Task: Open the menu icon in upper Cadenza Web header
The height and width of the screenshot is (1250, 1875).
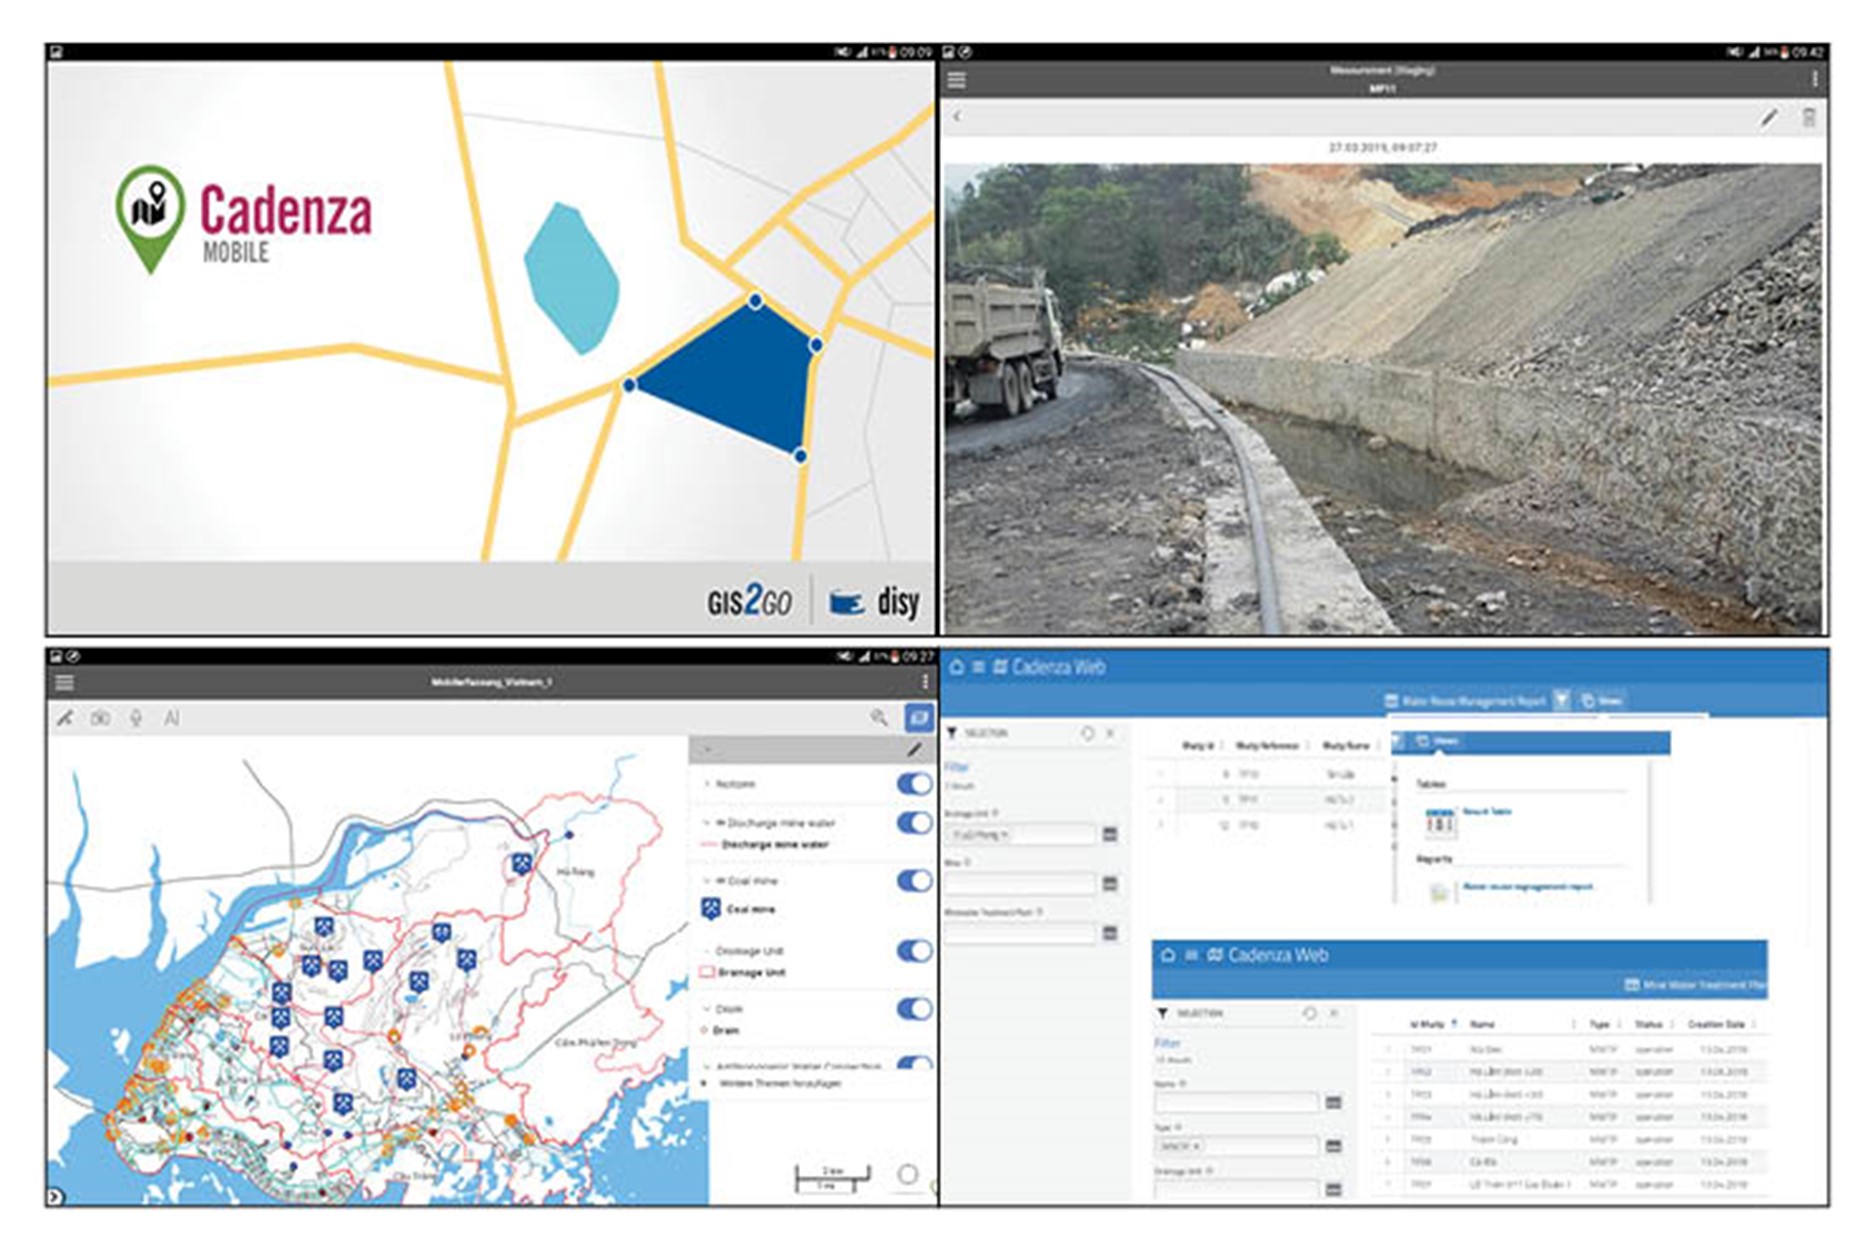Action: [x=978, y=667]
